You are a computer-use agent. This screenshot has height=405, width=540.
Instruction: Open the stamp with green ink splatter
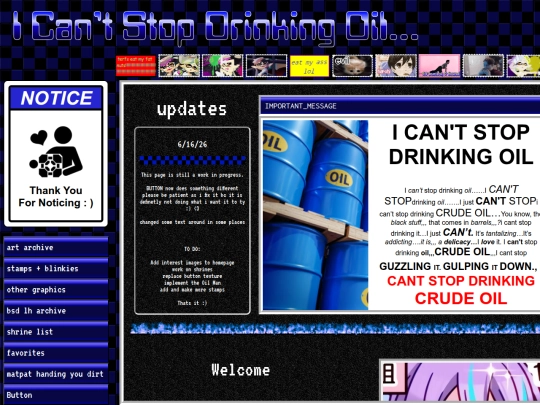[222, 65]
